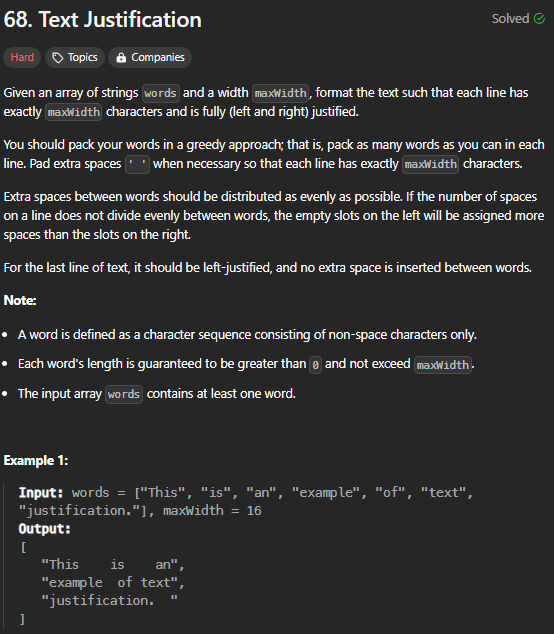Click the "words" code chip after "array of strings"

coord(161,93)
